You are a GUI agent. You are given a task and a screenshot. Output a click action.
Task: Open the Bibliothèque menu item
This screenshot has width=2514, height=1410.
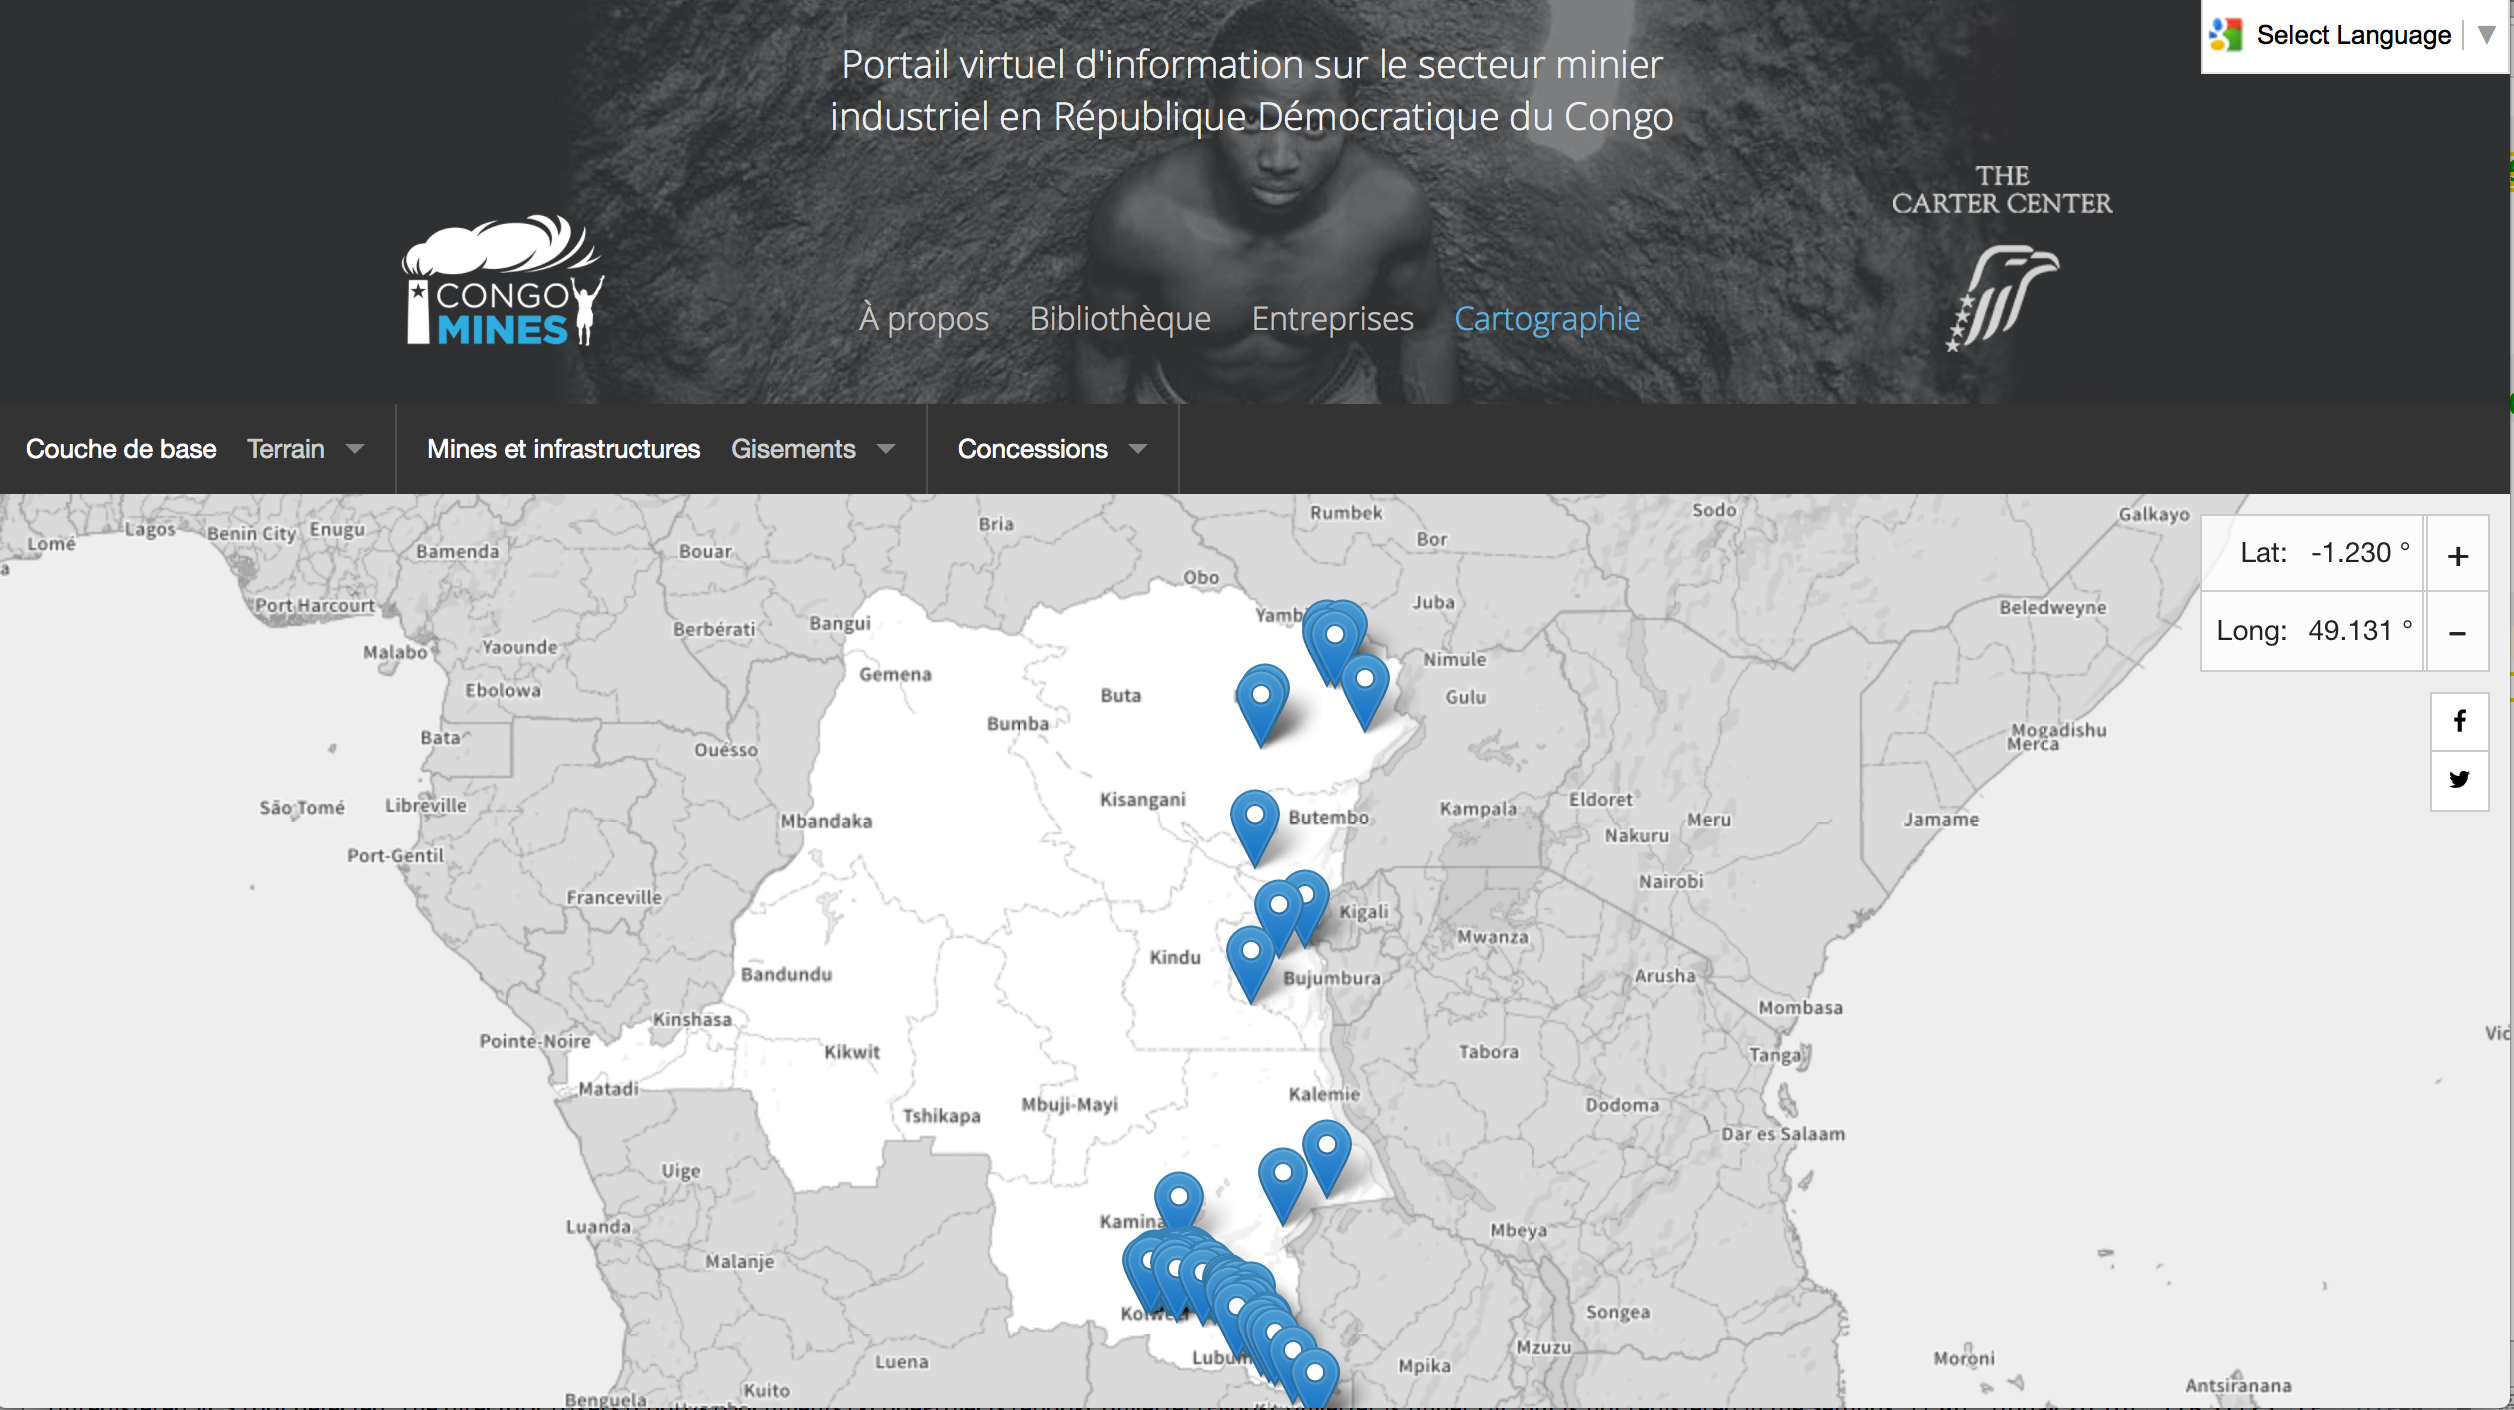[1120, 318]
